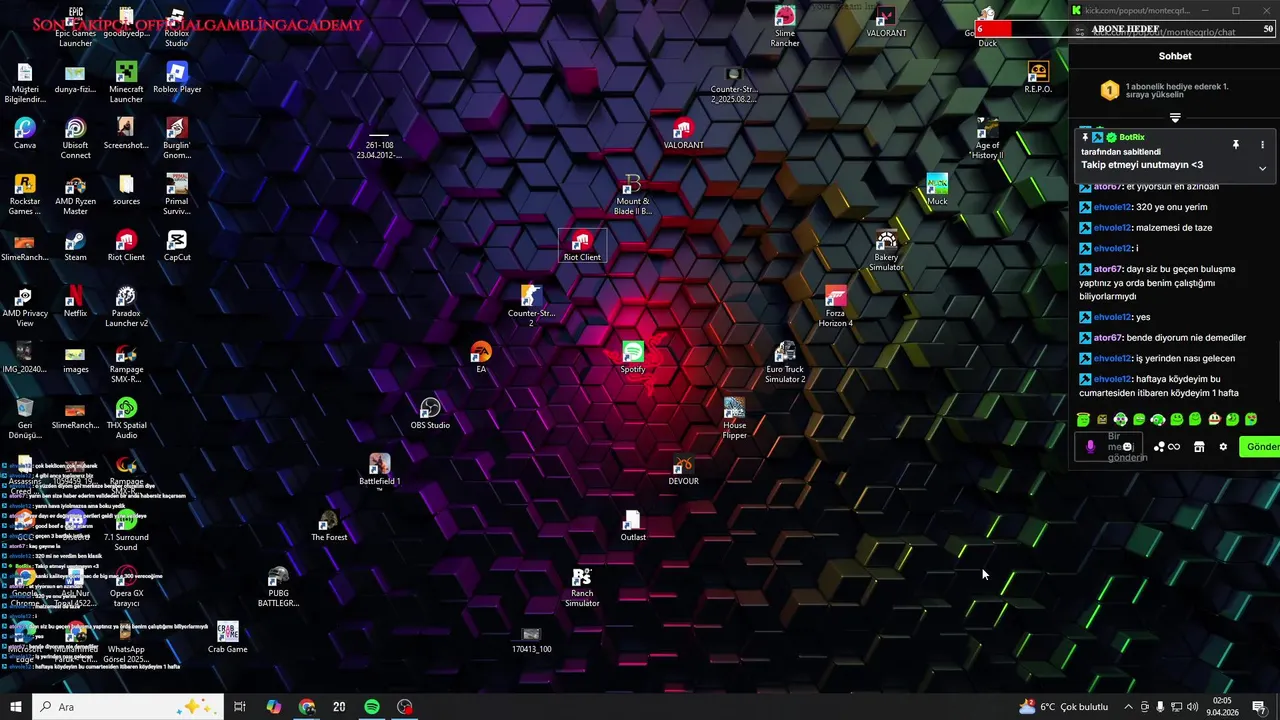Unpin the BotRix pinned chat message
The height and width of the screenshot is (720, 1280).
point(1236,145)
